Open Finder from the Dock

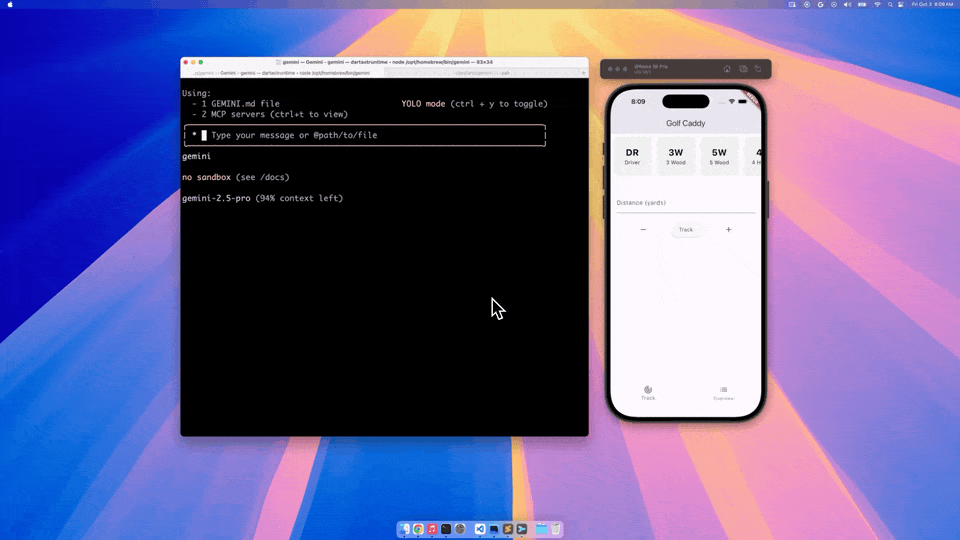coord(404,529)
